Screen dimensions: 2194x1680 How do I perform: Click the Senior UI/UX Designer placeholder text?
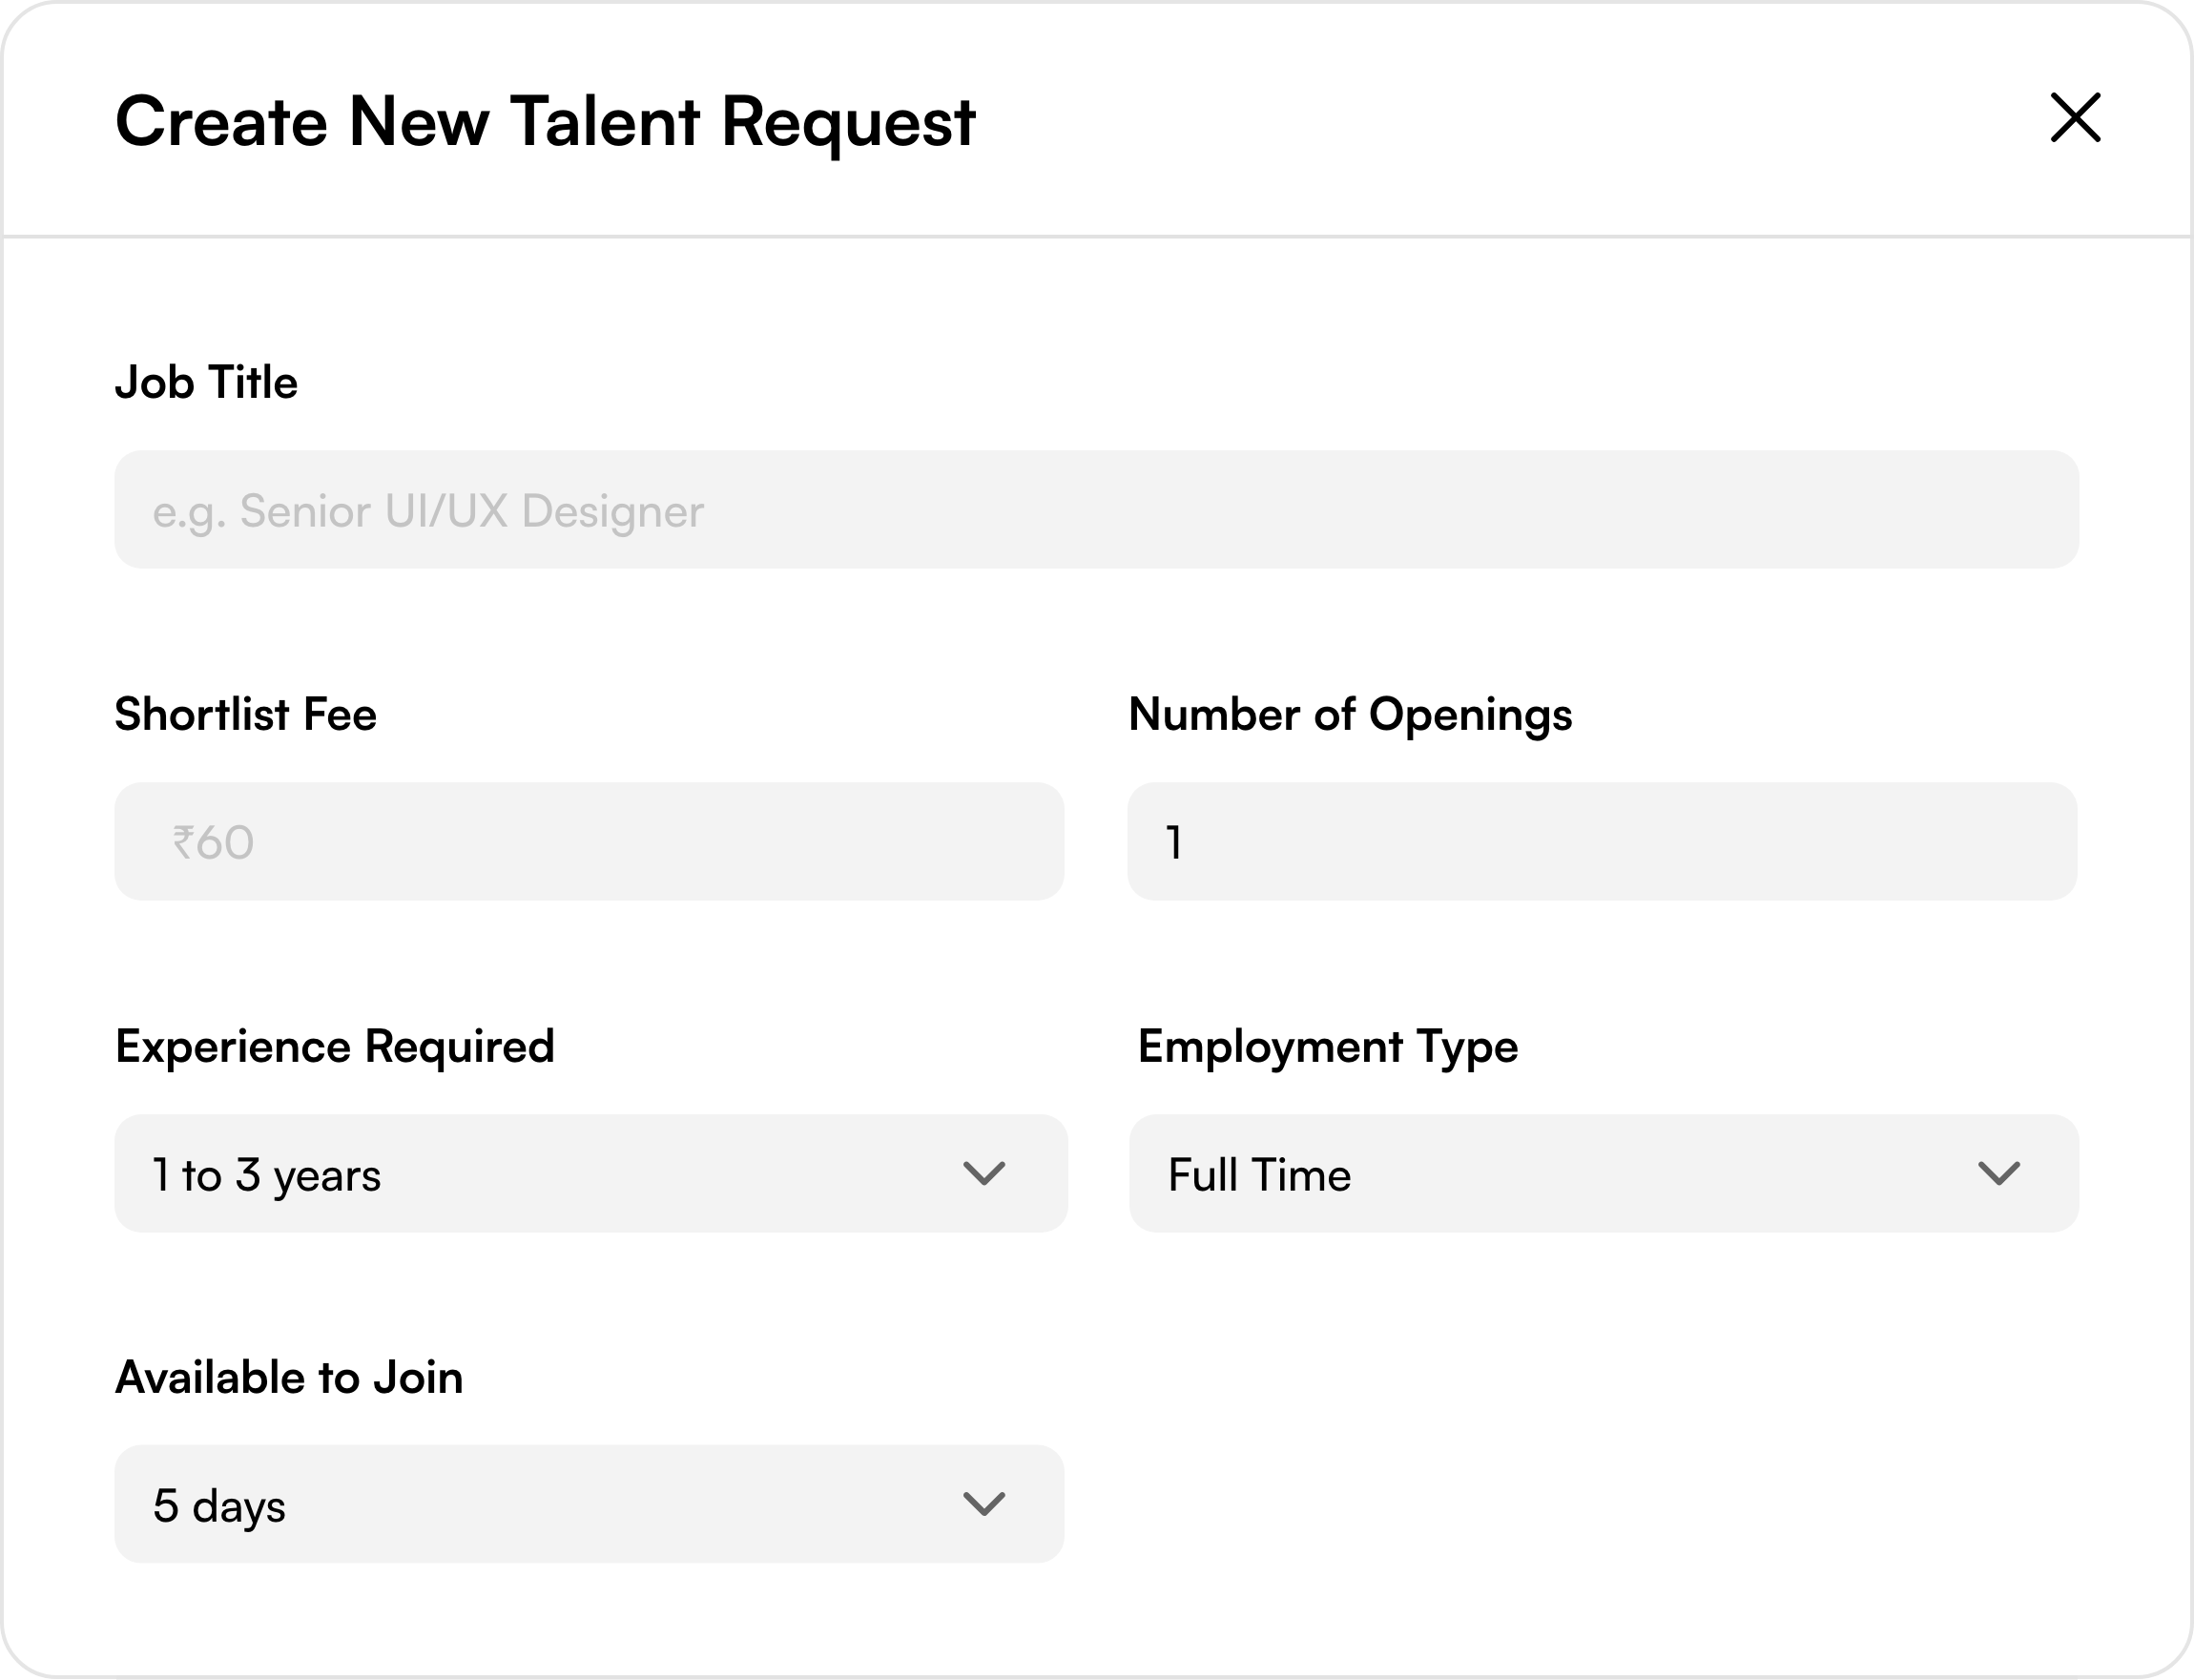click(428, 511)
